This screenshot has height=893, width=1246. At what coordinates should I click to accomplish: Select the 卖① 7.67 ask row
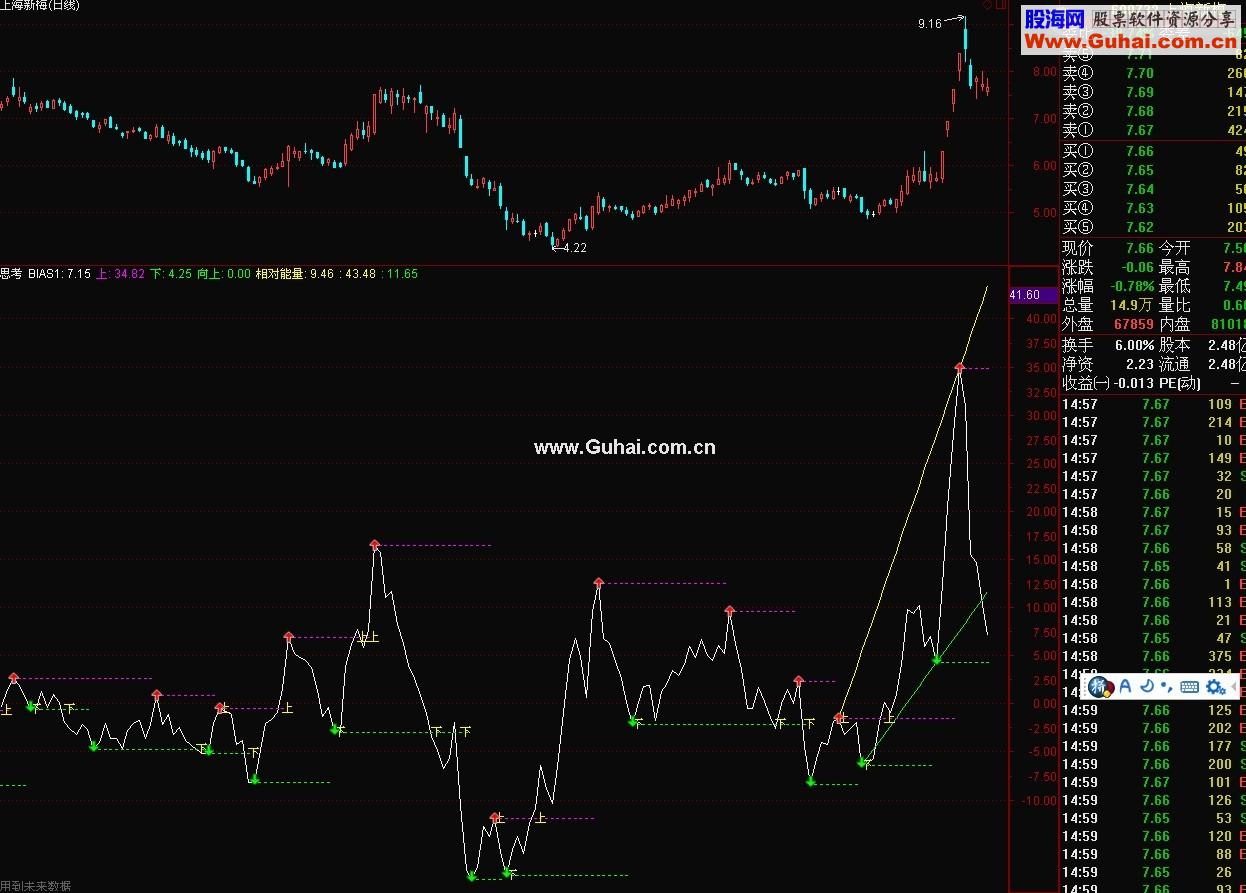[1153, 130]
